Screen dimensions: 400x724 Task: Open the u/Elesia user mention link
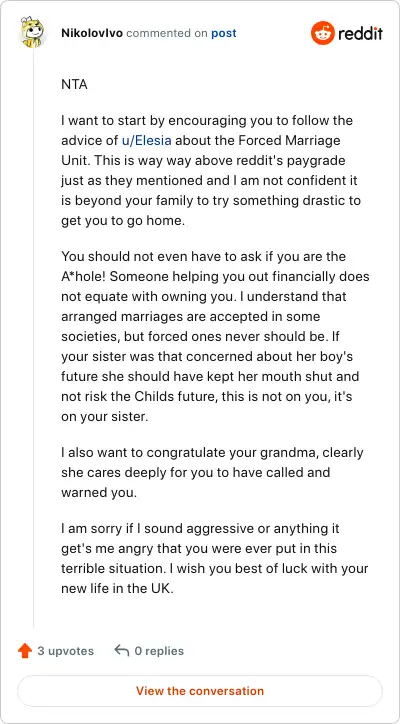pos(146,140)
